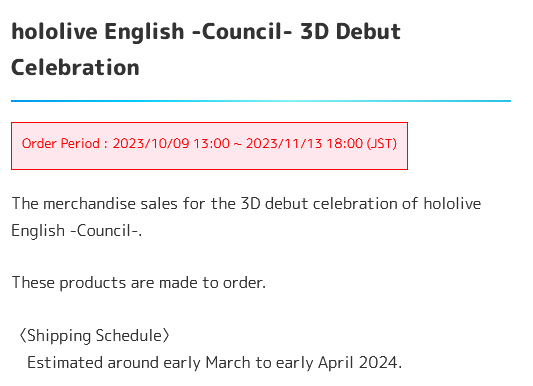Click "Estimated around" in the shipping line
The width and height of the screenshot is (533, 386).
click(93, 363)
